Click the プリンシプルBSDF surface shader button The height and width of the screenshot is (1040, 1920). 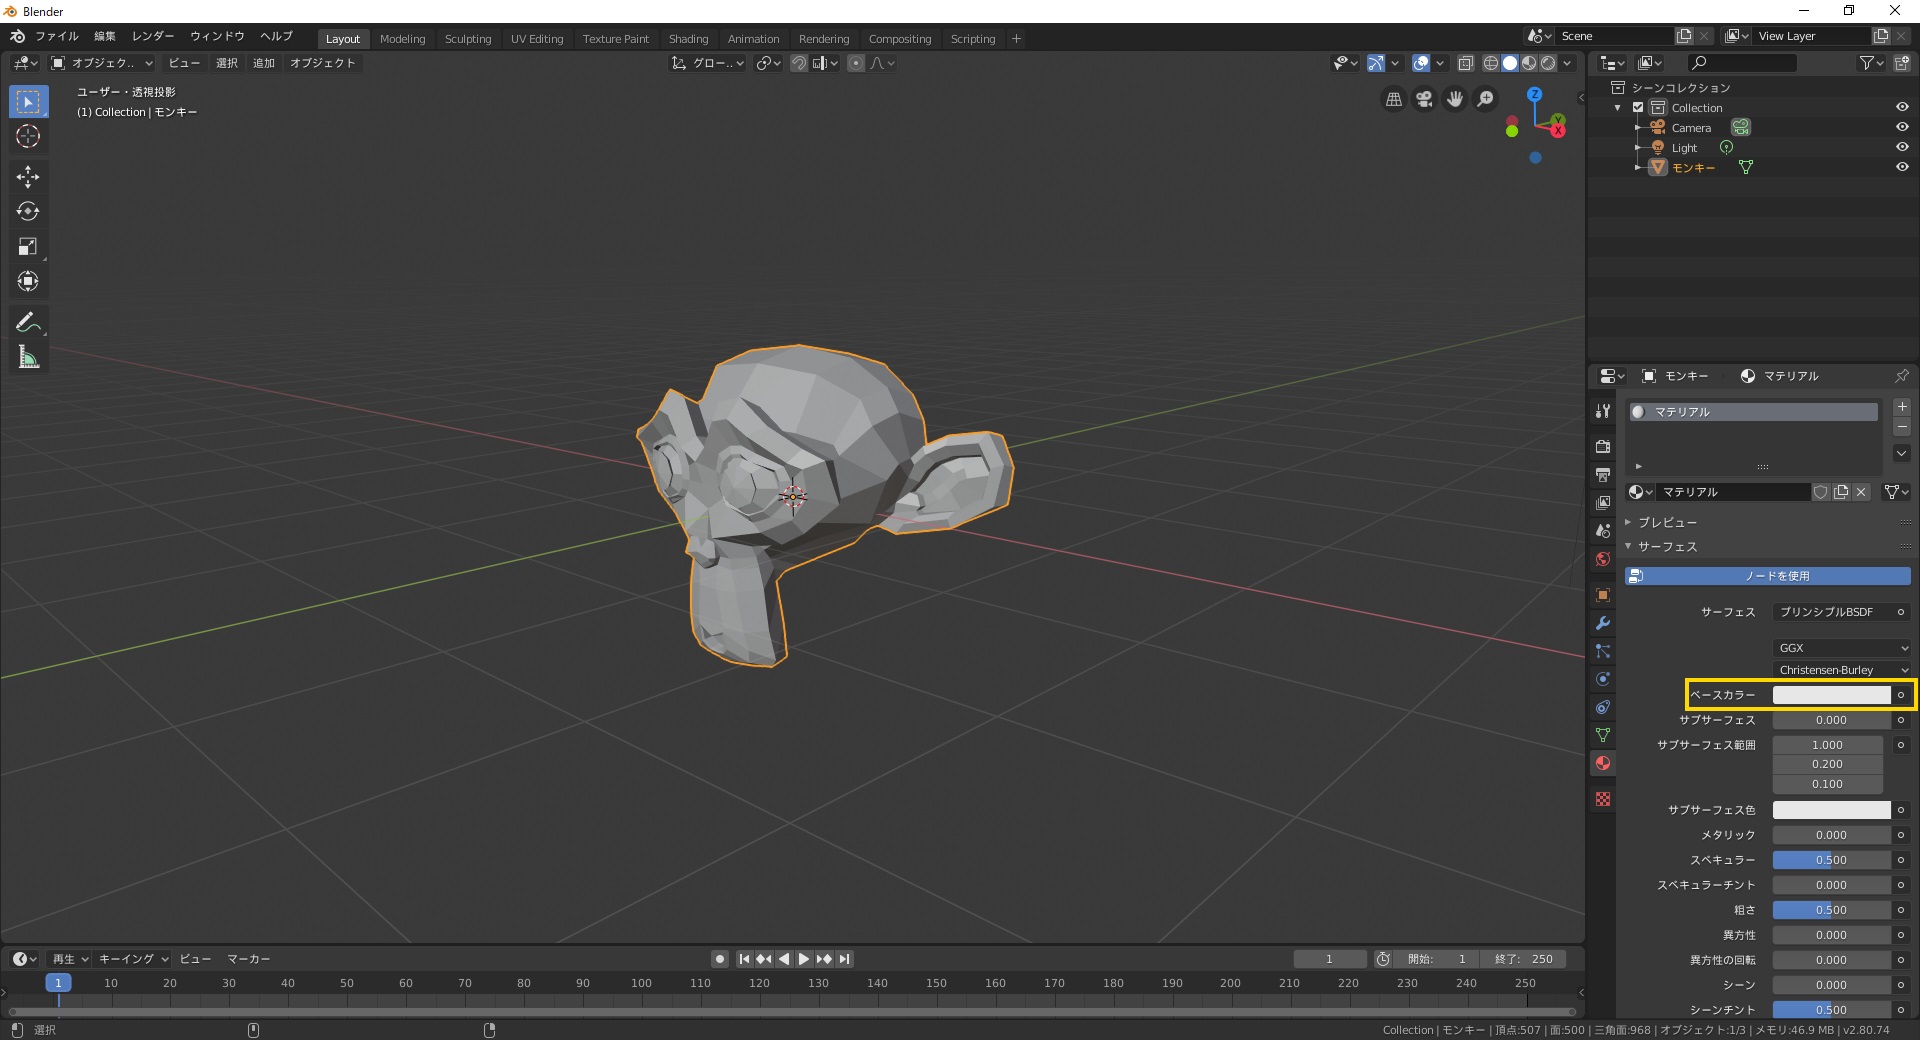click(x=1832, y=612)
